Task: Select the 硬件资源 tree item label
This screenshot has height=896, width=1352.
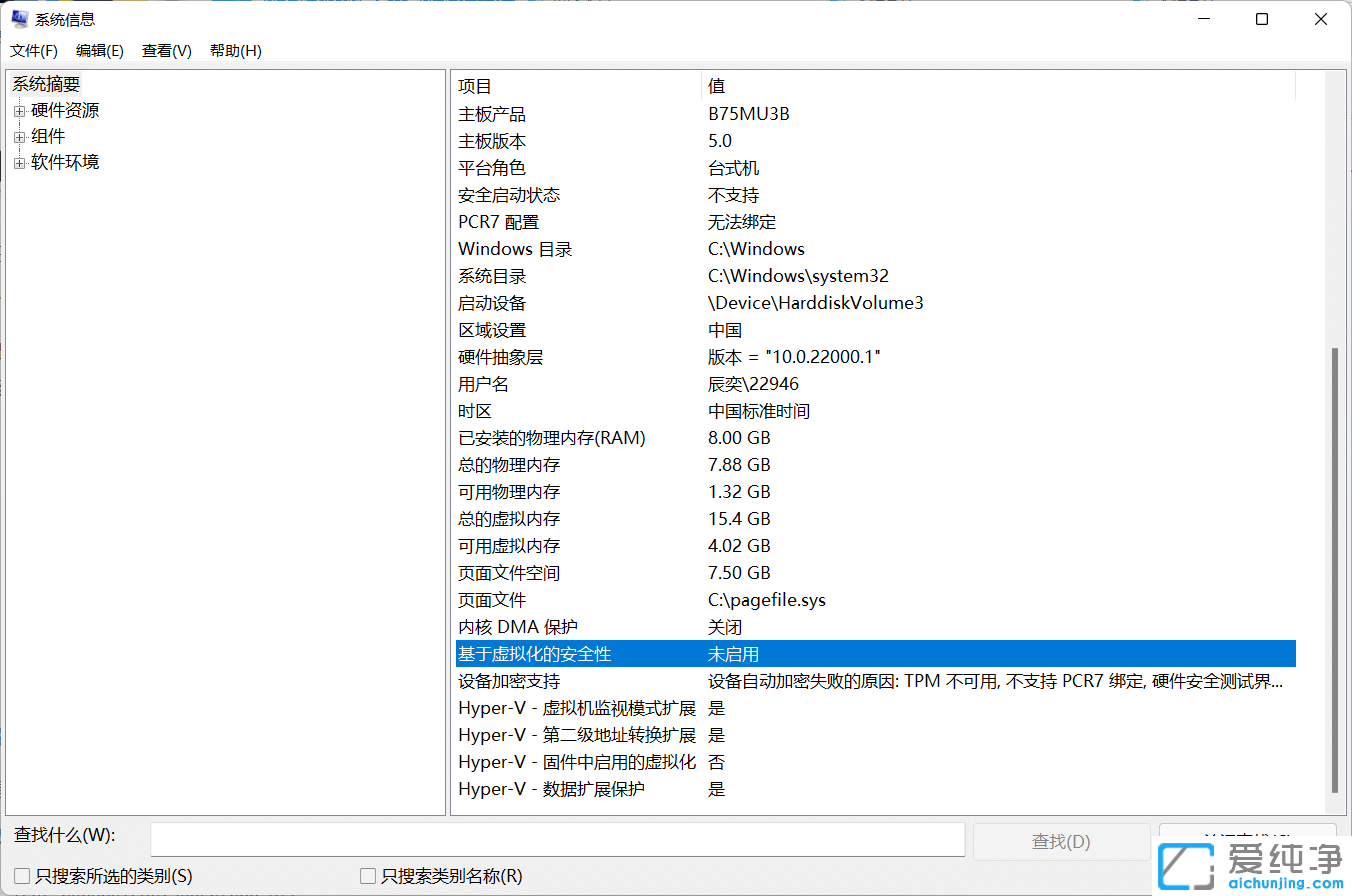Action: [65, 111]
